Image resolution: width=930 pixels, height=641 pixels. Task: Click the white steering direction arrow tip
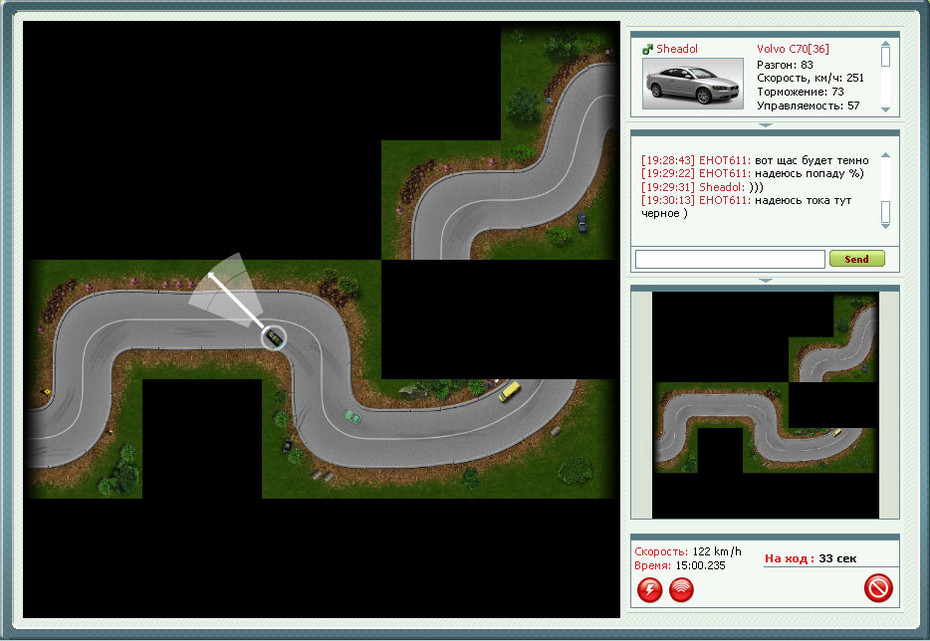tap(211, 275)
